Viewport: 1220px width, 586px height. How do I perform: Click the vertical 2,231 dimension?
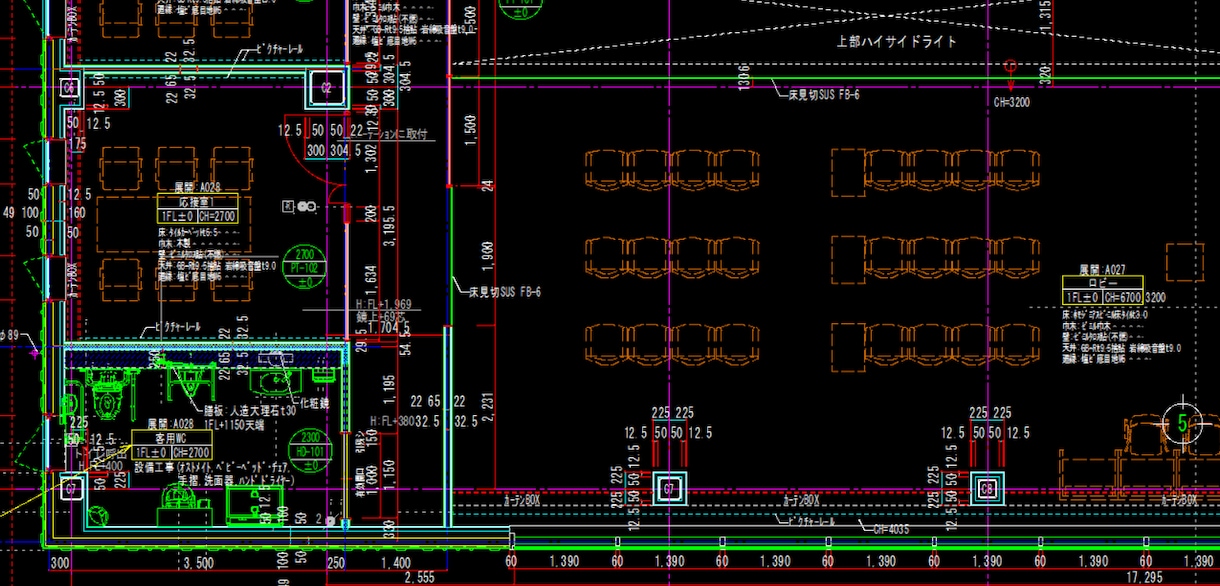coord(488,407)
